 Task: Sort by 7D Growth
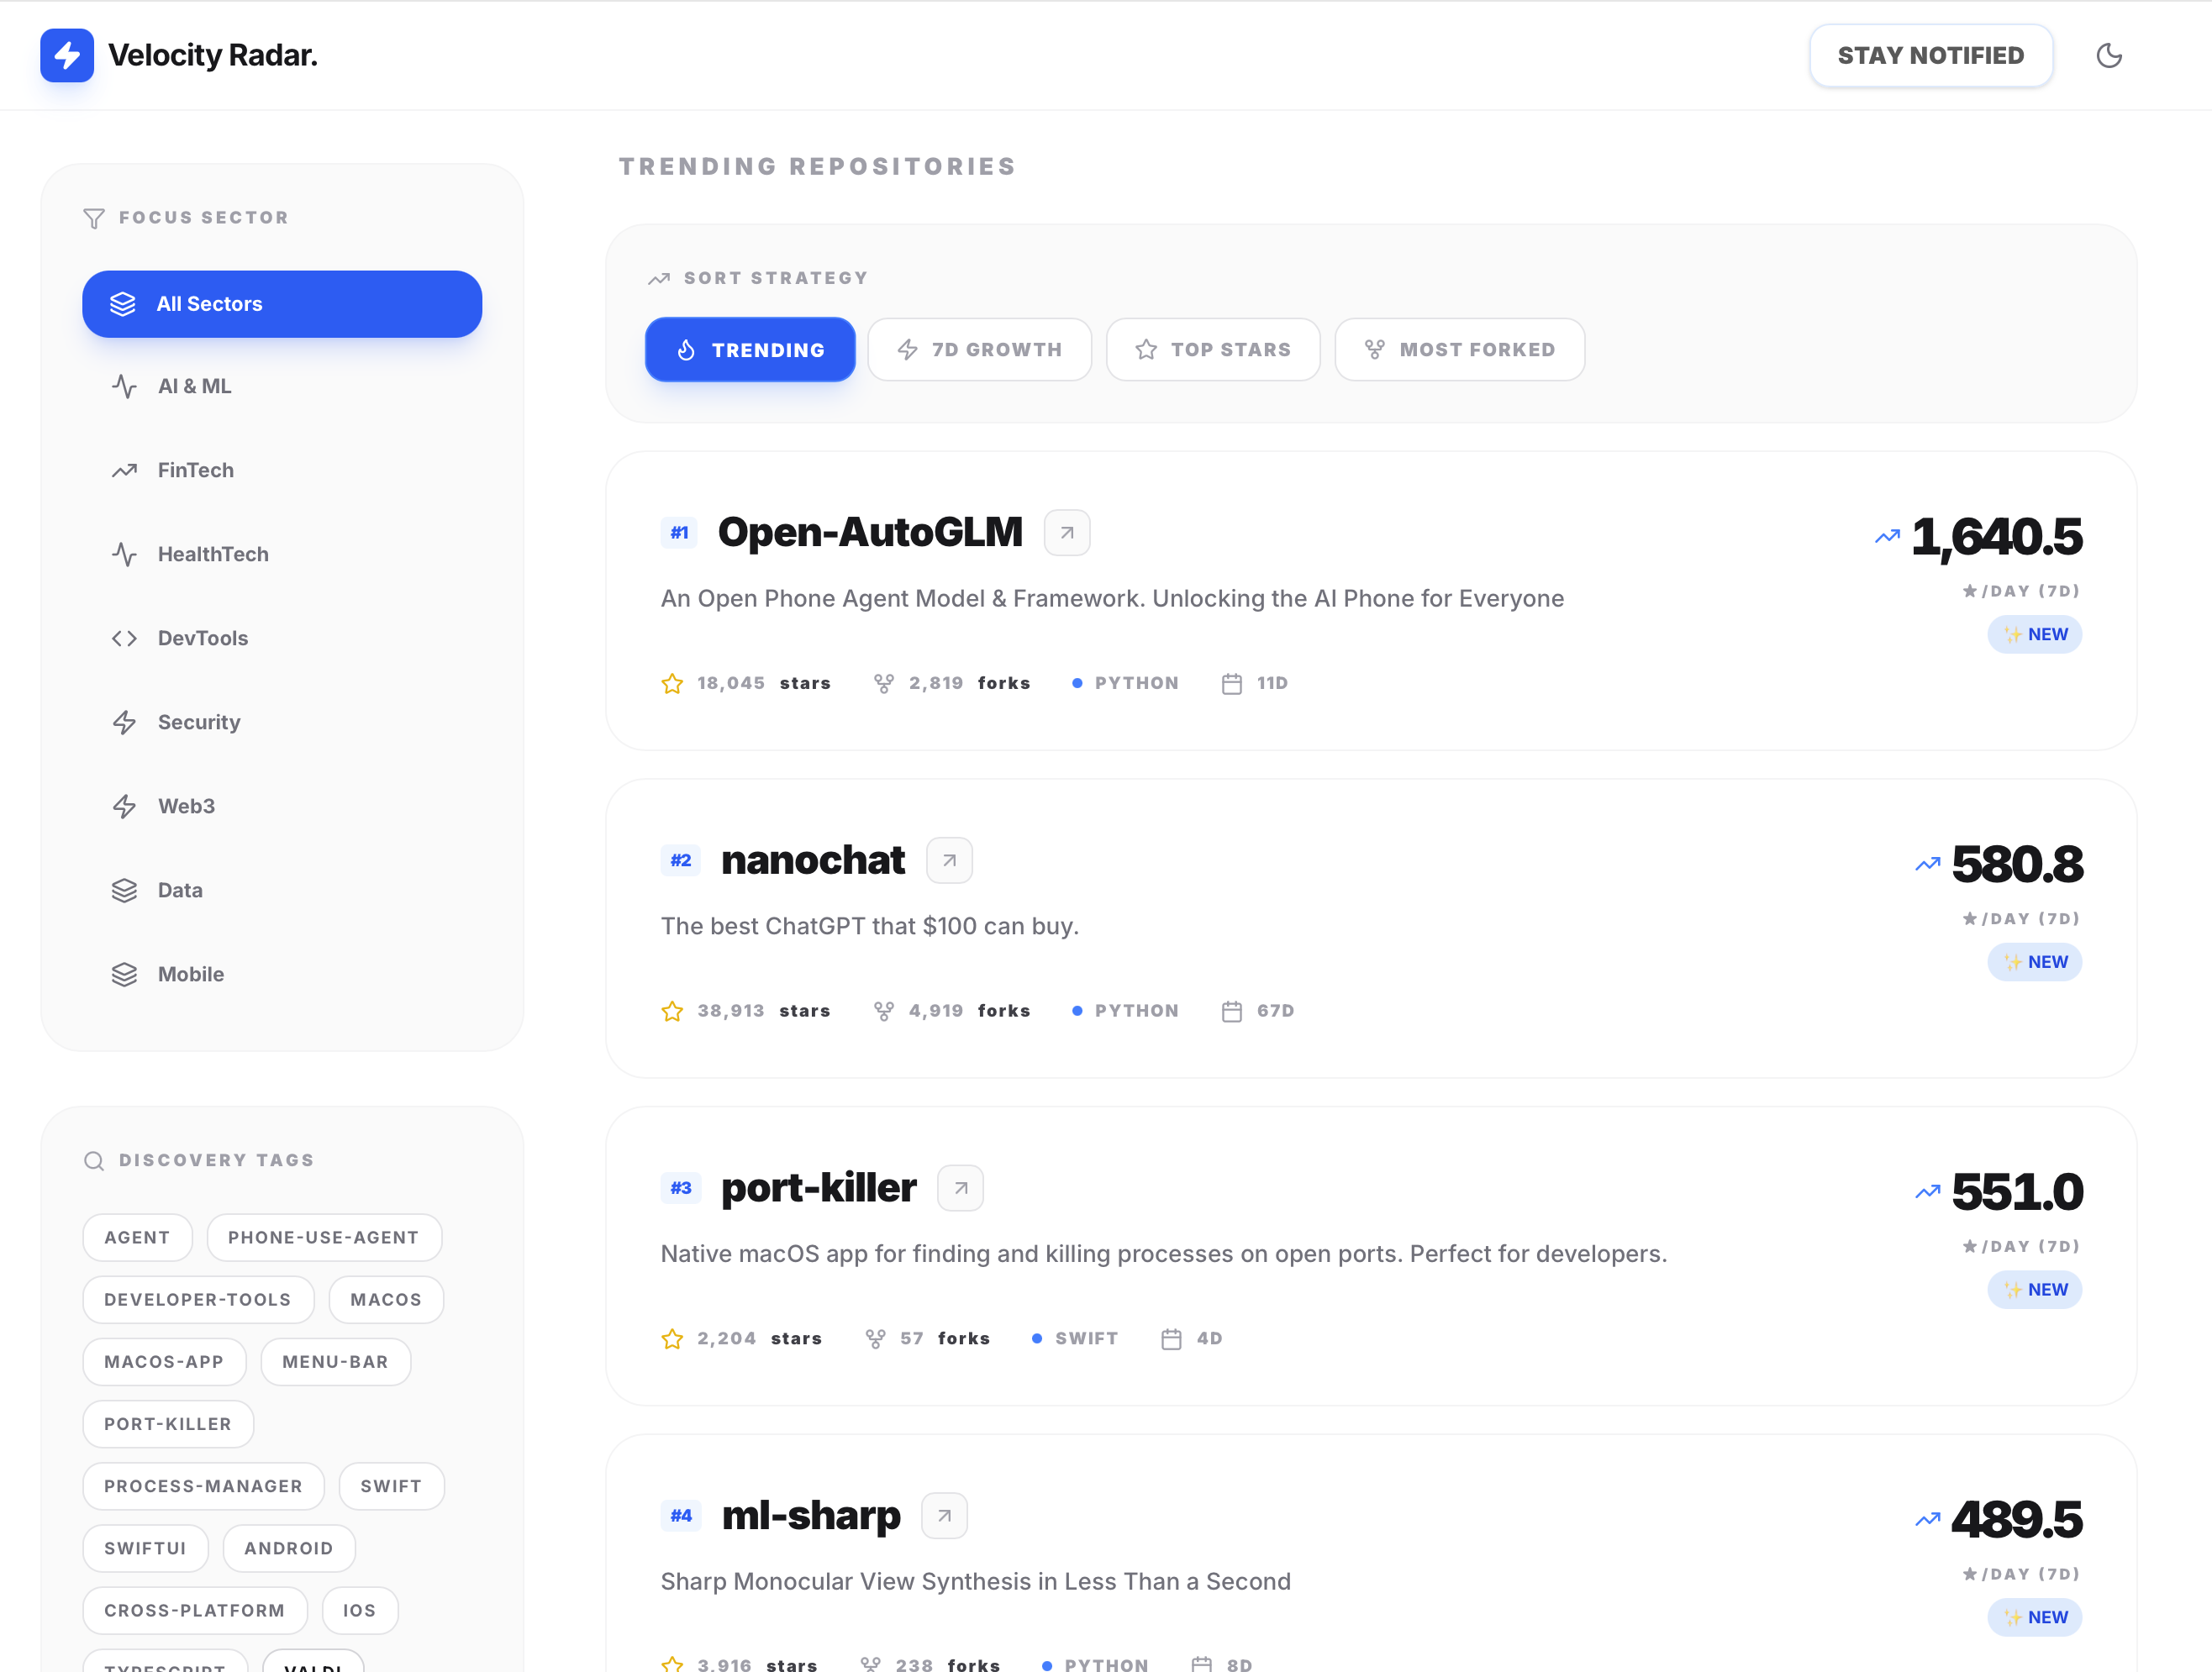coord(979,350)
